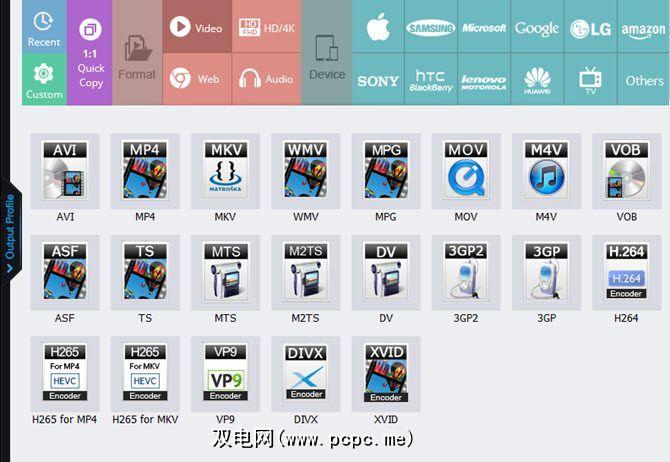Viewport: 670px width, 462px height.
Task: Select Sony device profiles
Action: (378, 79)
